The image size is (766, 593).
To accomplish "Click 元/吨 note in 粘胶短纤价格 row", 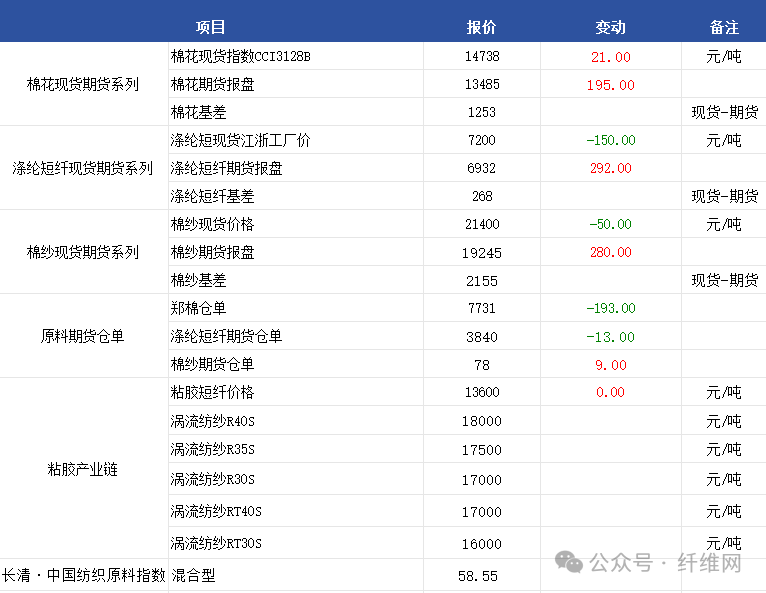I will 723,392.
